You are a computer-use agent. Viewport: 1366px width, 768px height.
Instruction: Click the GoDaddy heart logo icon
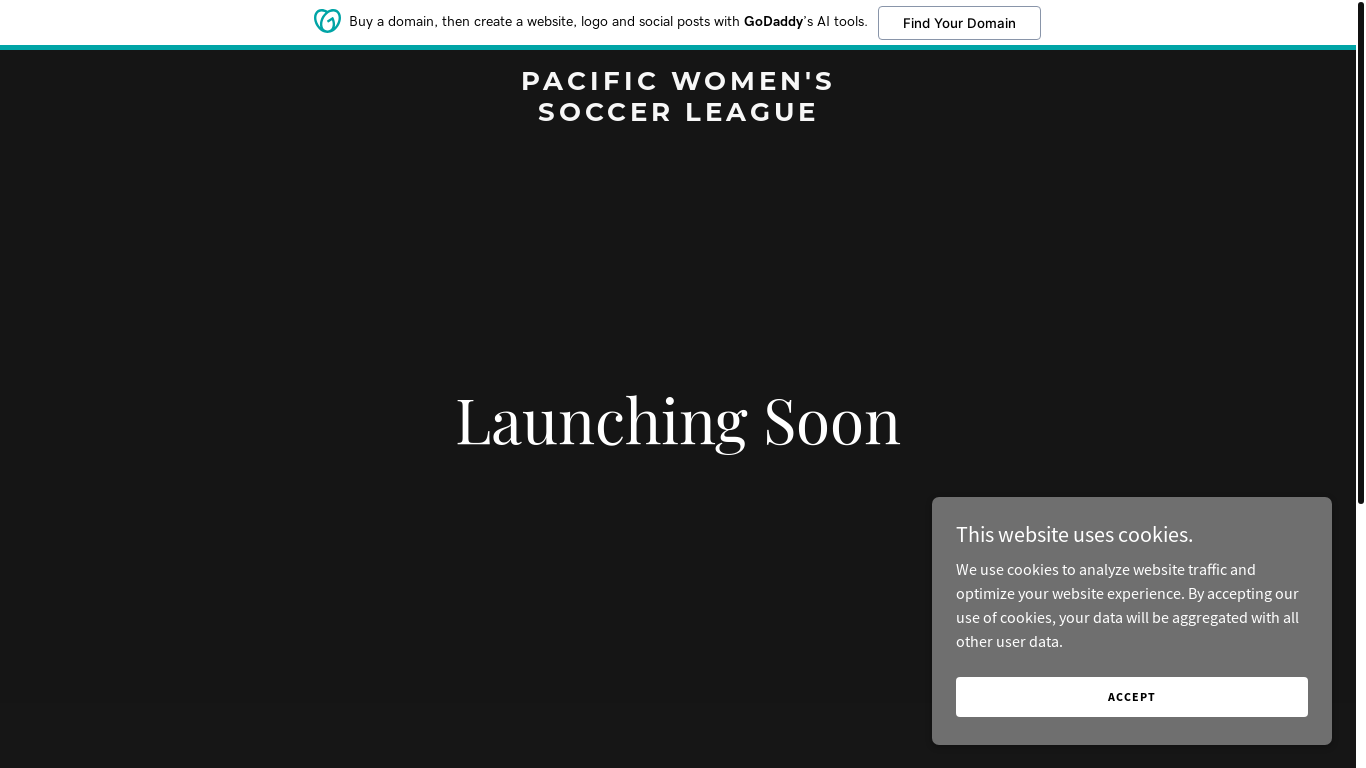pyautogui.click(x=327, y=21)
